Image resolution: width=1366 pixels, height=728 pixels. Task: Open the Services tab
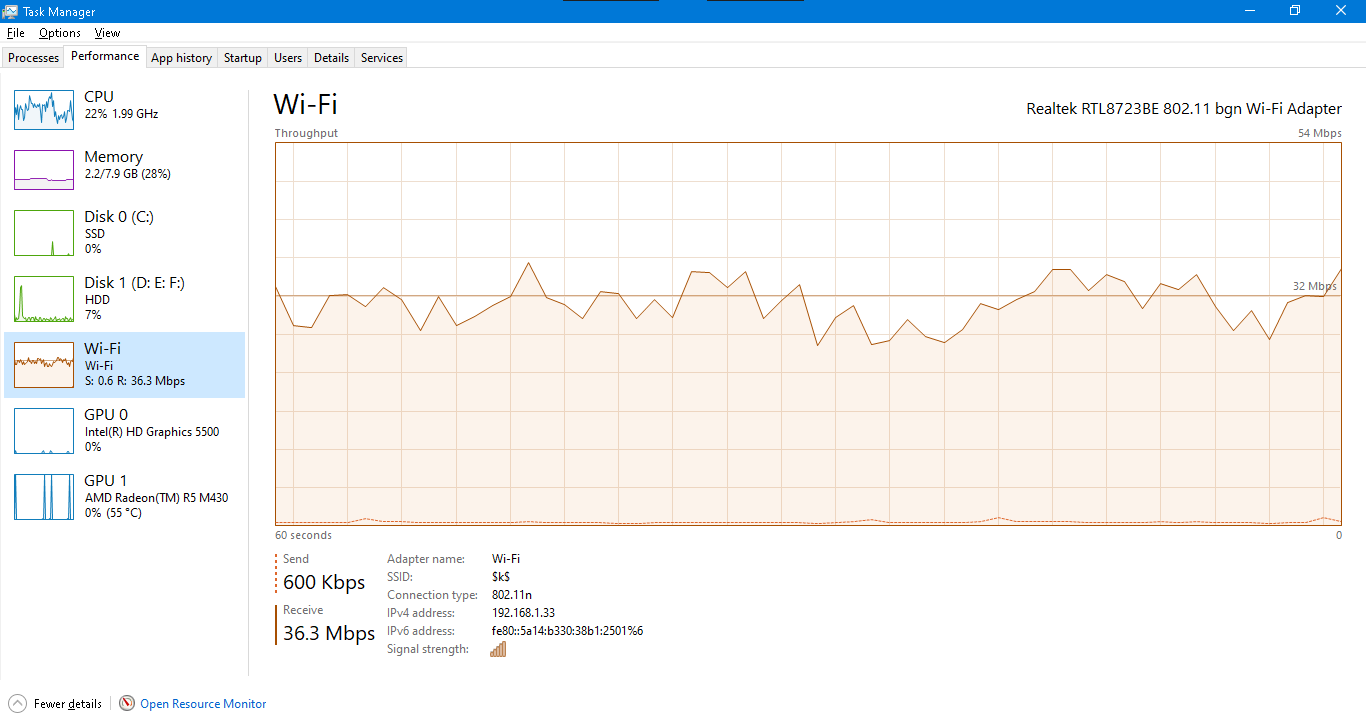click(382, 58)
